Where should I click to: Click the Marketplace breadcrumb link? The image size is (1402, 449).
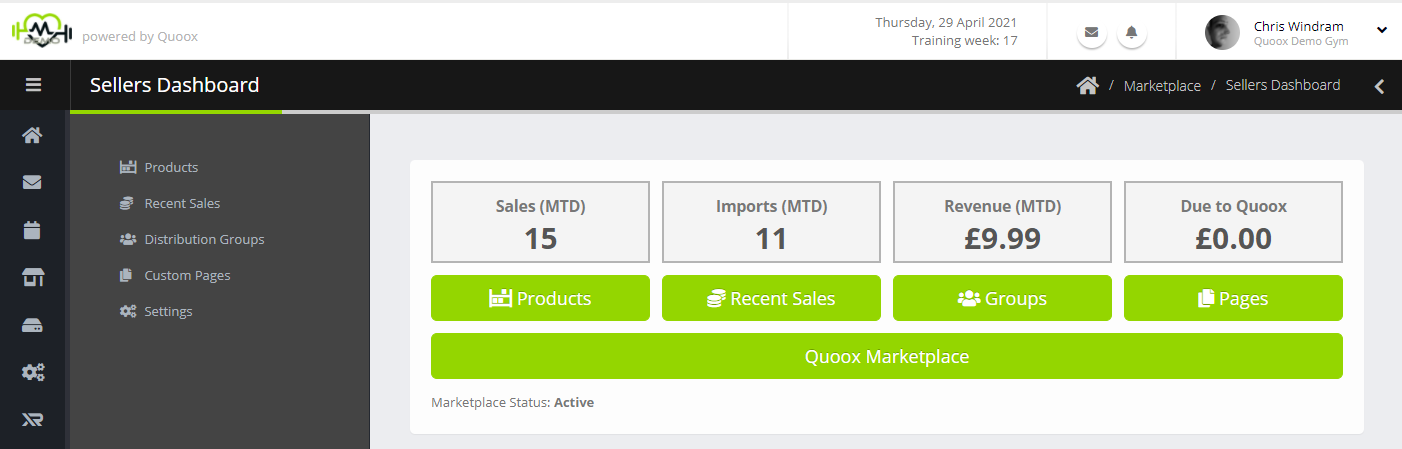pos(1162,86)
